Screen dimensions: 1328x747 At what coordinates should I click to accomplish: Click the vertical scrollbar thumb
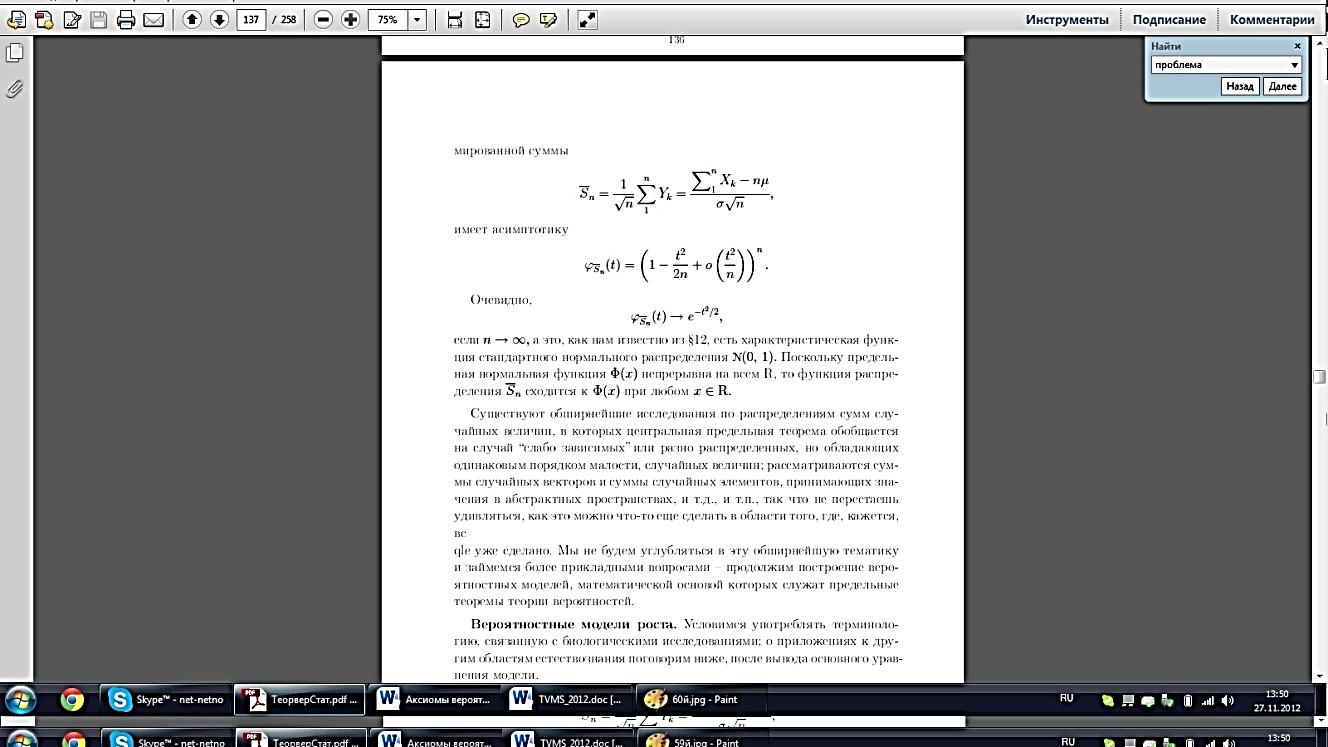tap(1320, 377)
